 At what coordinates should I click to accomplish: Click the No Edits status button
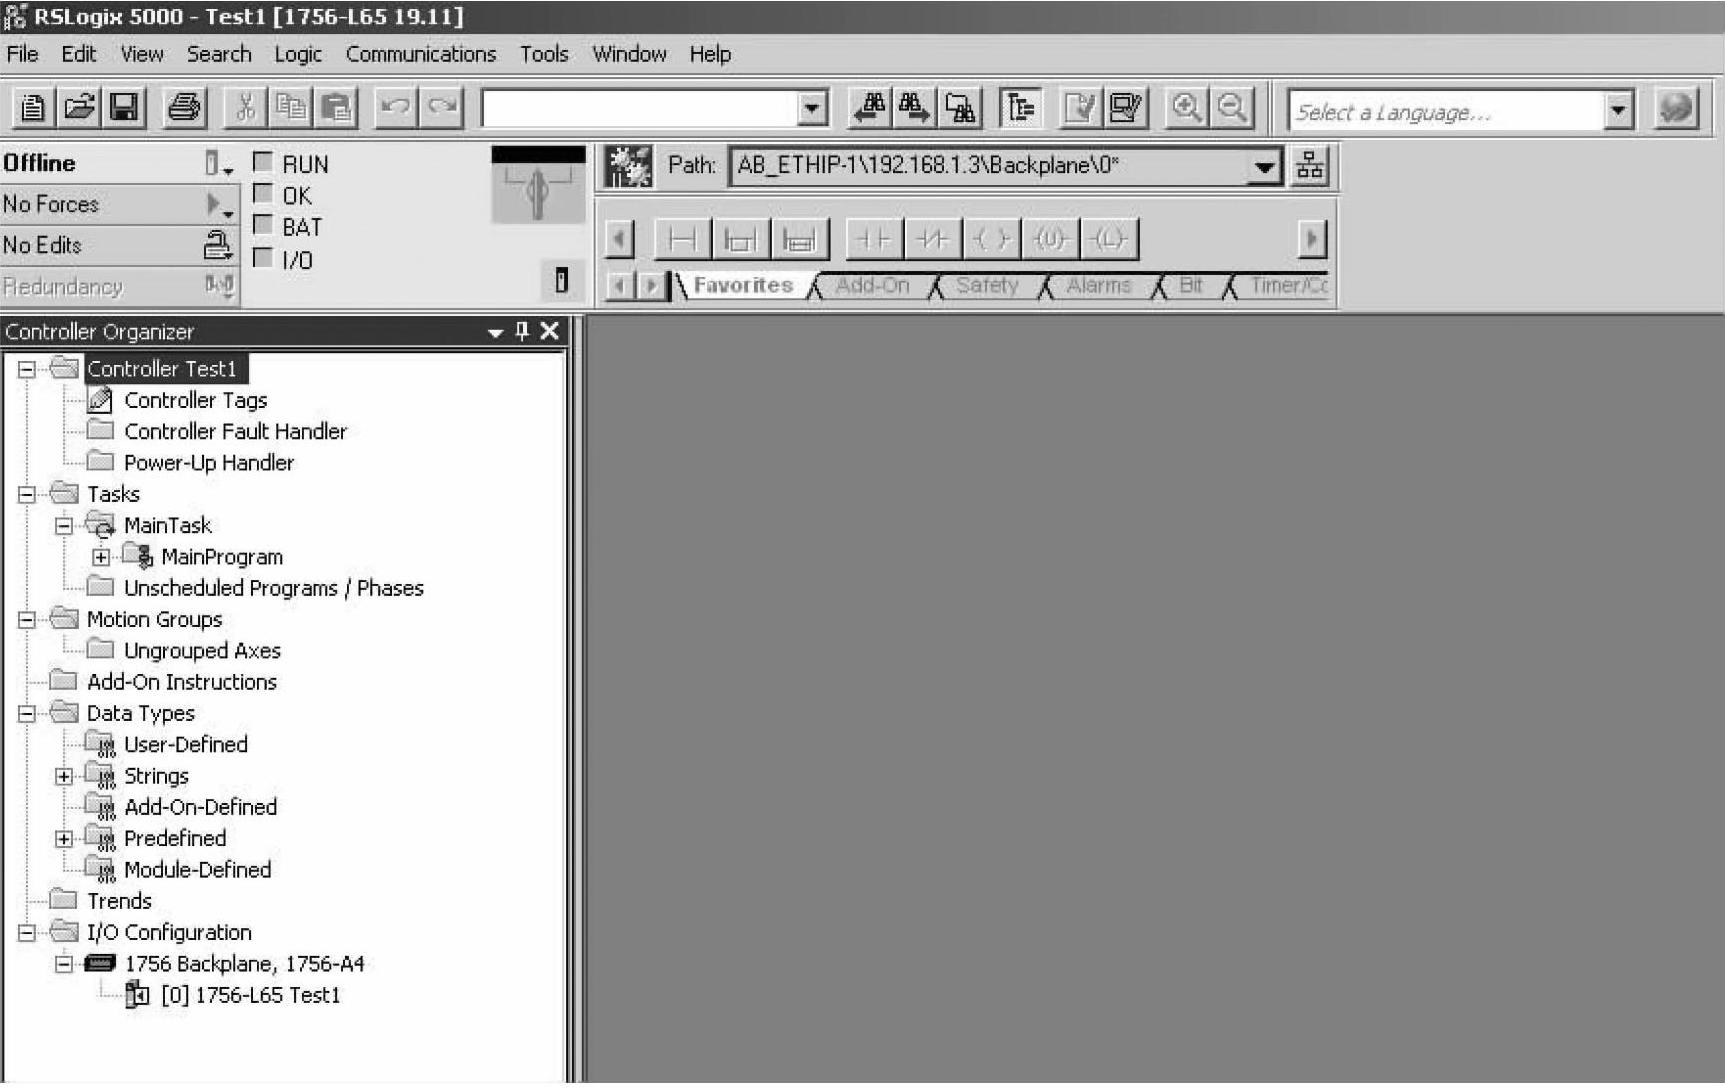[118, 246]
